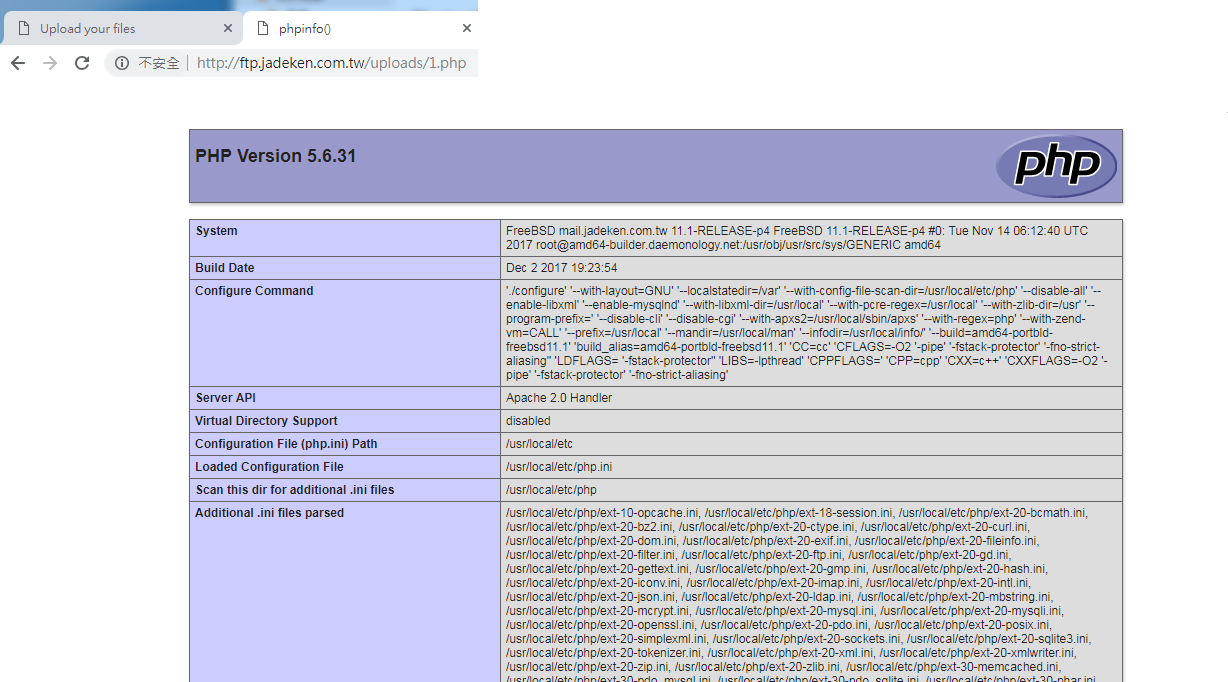Click the /usr/local/etc/php value
The image size is (1228, 682).
click(551, 490)
